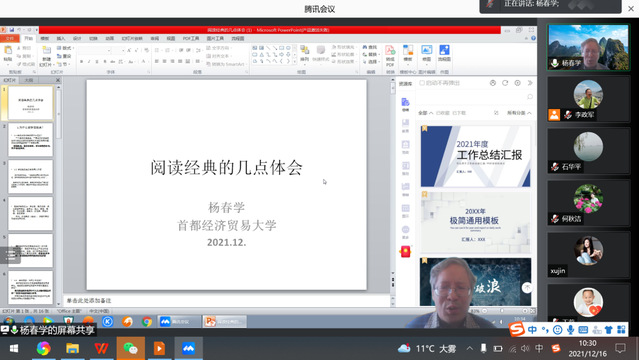Tick the 启动不再弹出 checkbox
Image resolution: width=639 pixels, height=360 pixels.
[x=422, y=83]
